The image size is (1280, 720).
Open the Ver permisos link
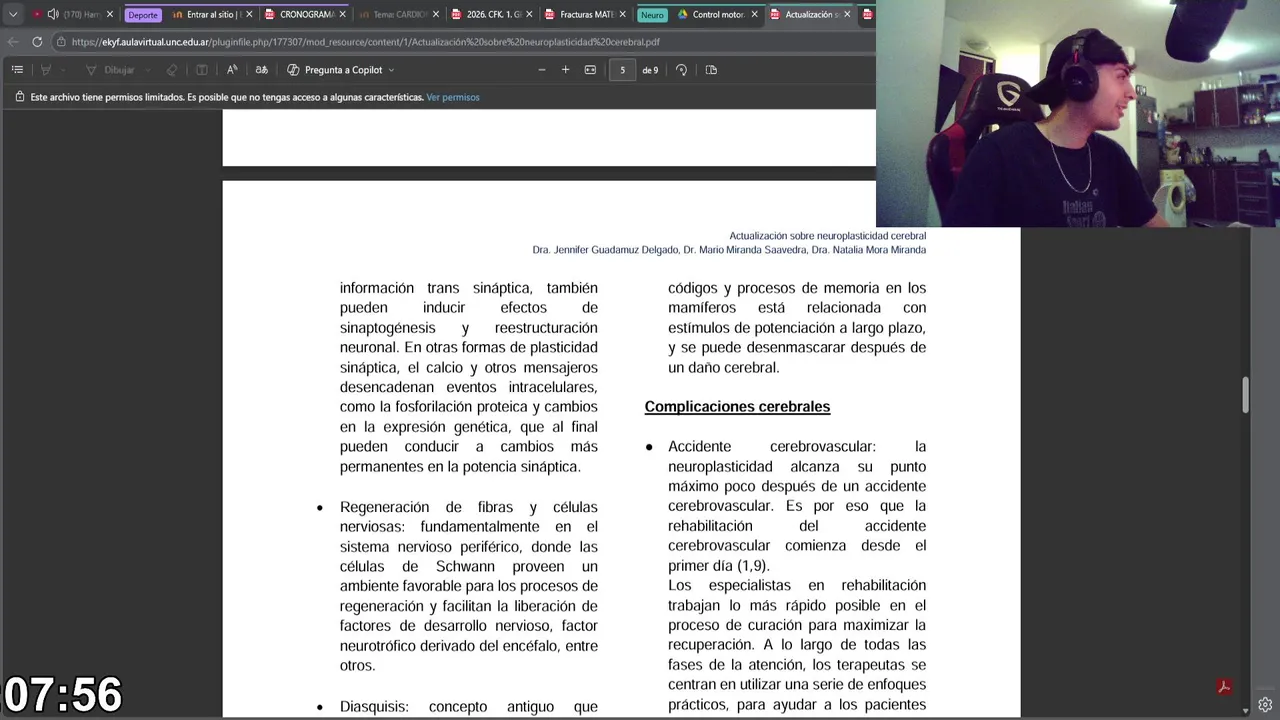(x=453, y=97)
